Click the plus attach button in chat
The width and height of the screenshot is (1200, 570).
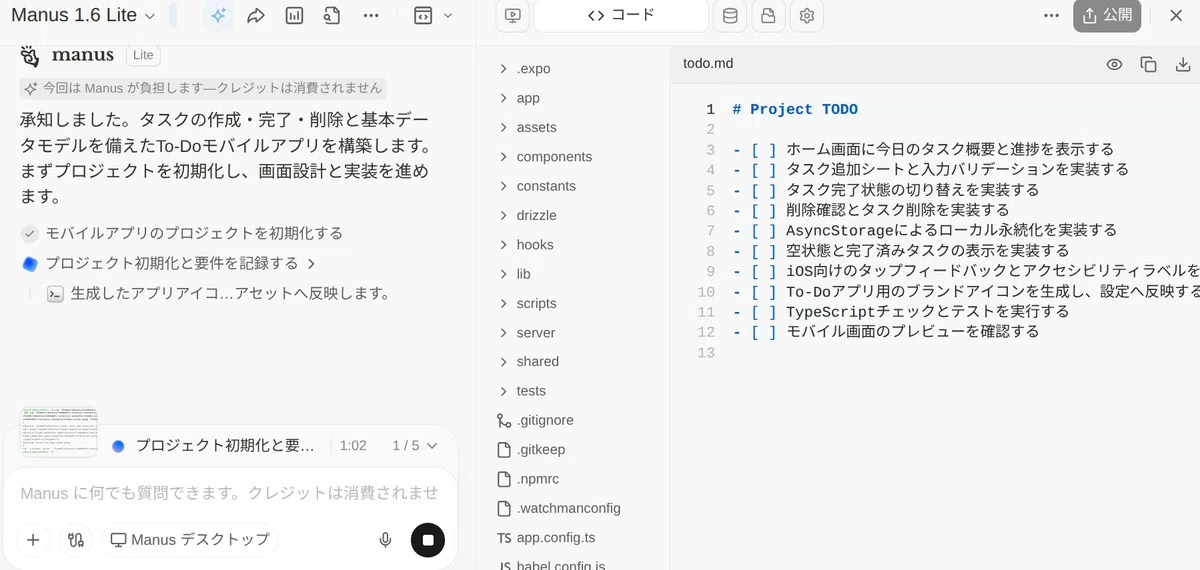click(33, 540)
